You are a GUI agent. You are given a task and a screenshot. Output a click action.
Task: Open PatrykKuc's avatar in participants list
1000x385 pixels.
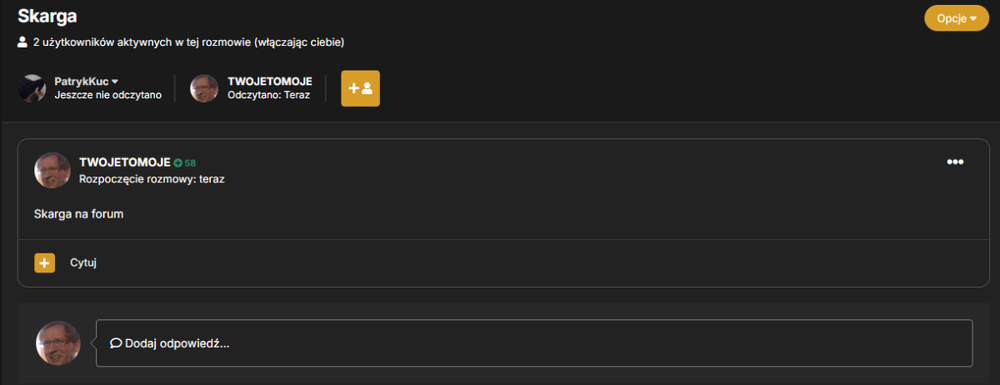click(32, 88)
